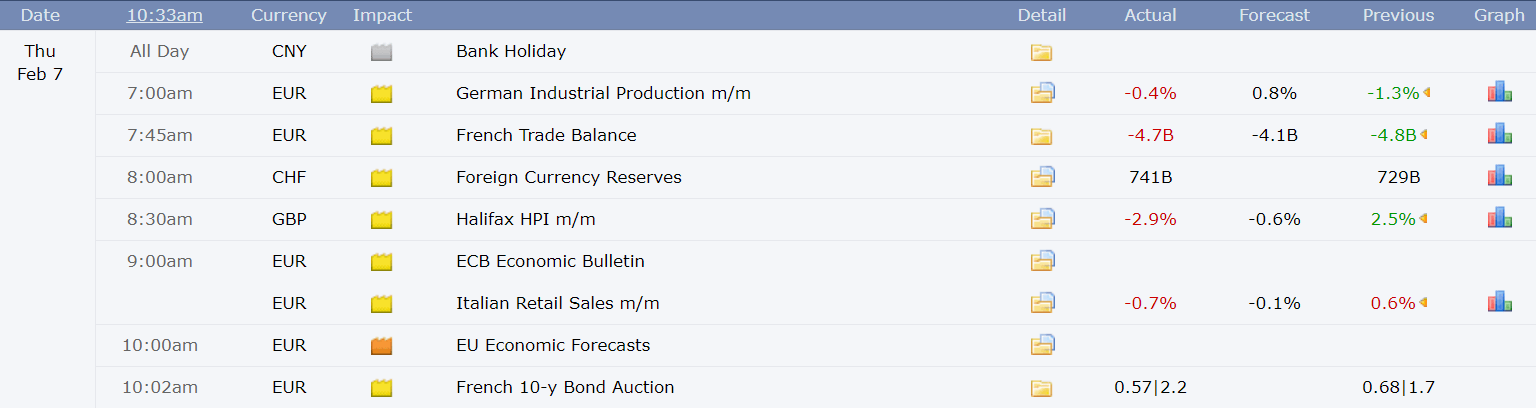Expand Foreign Currency Reserves detail folder
The image size is (1536, 408).
click(1042, 178)
